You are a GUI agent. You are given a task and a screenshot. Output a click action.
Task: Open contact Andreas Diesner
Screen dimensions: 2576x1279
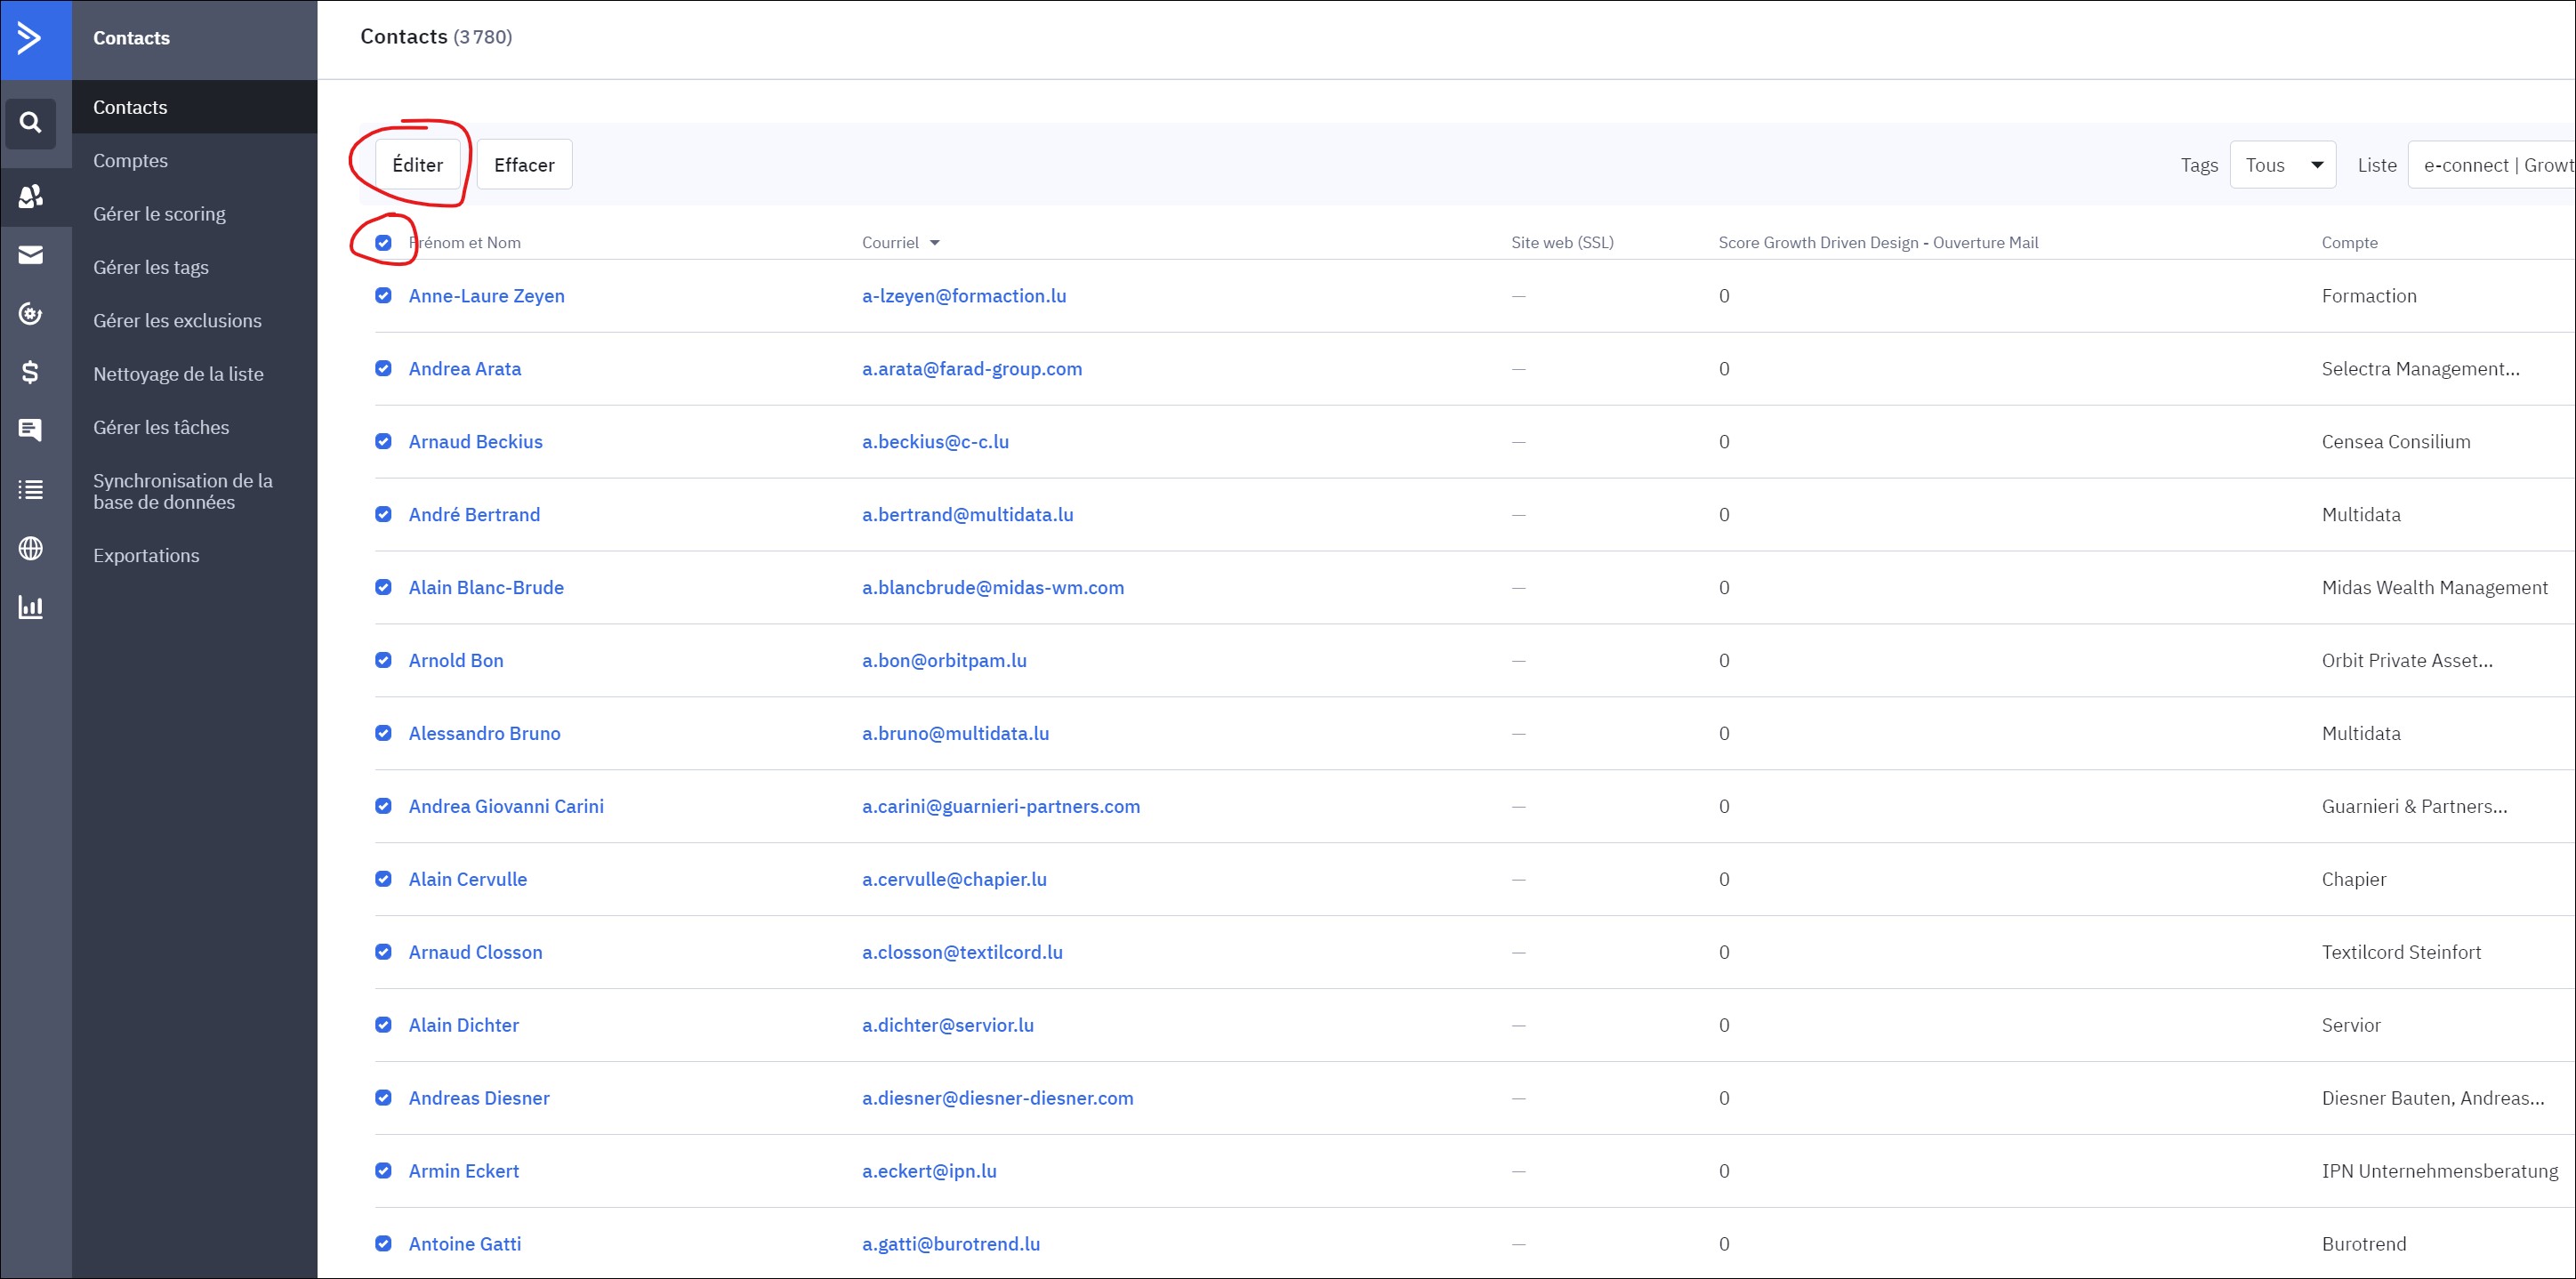[479, 1098]
